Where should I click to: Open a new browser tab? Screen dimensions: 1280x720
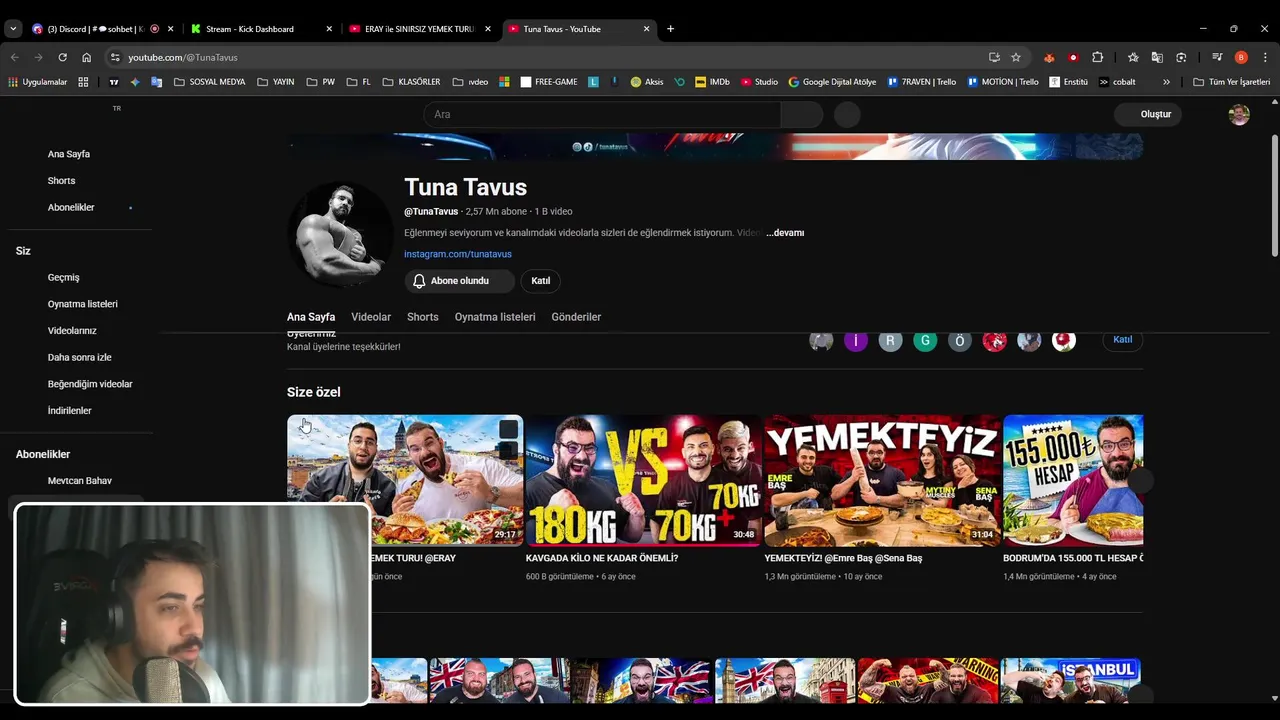pyautogui.click(x=670, y=29)
